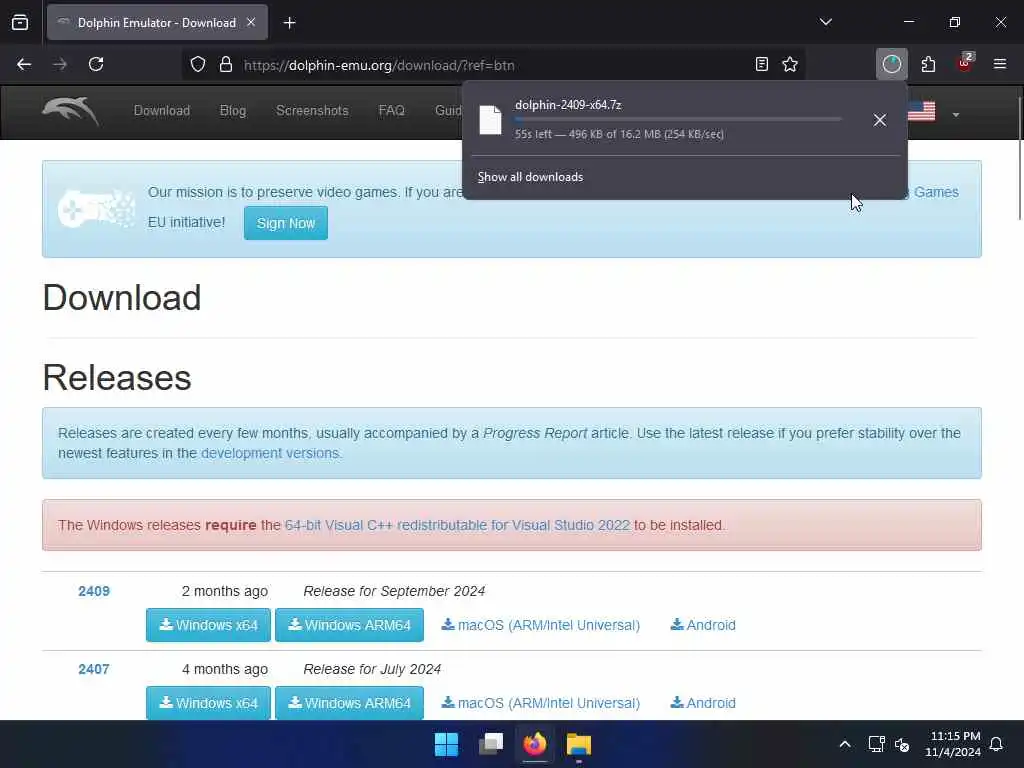The height and width of the screenshot is (768, 1024).
Task: Open the Firefox hamburger menu
Action: 1000,64
